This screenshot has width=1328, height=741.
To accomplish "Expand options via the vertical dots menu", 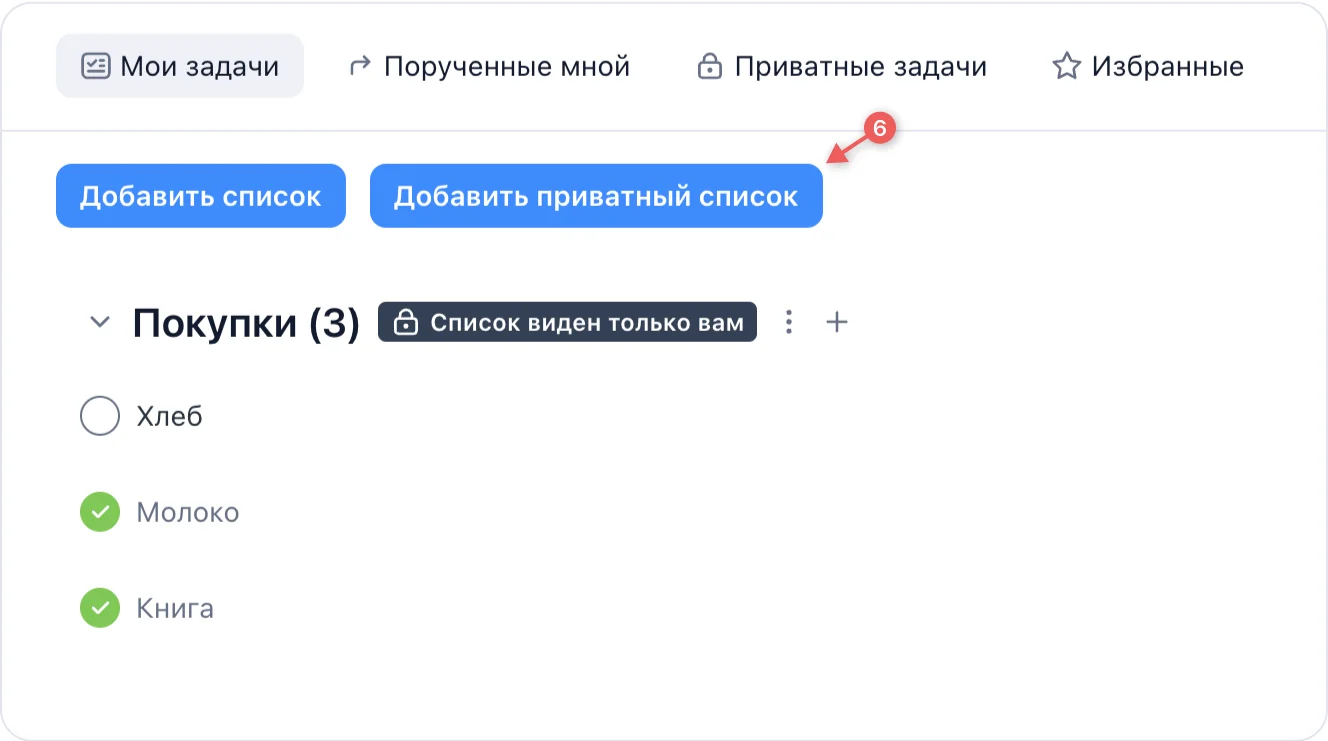I will tap(789, 322).
